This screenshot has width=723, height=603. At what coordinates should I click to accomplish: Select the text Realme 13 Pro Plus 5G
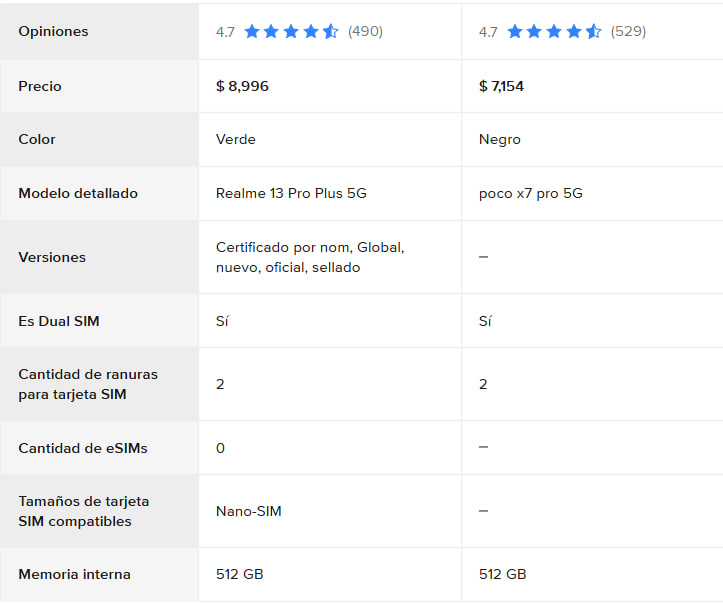(291, 193)
